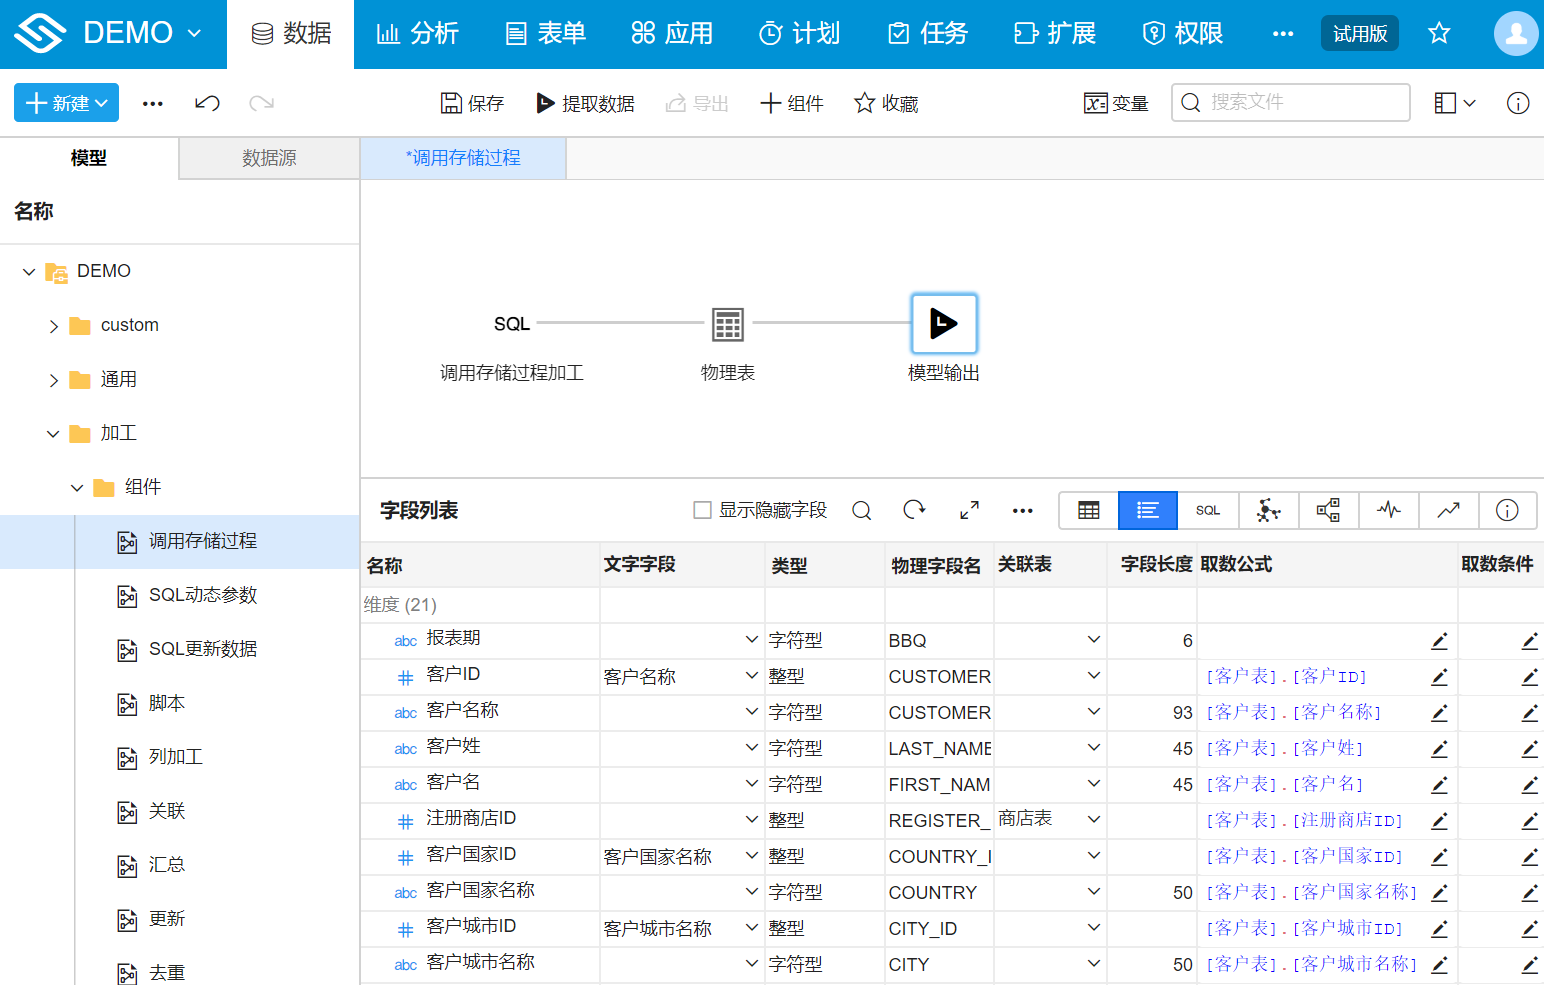Click the 提取数据 button
Image resolution: width=1544 pixels, height=985 pixels.
point(586,102)
